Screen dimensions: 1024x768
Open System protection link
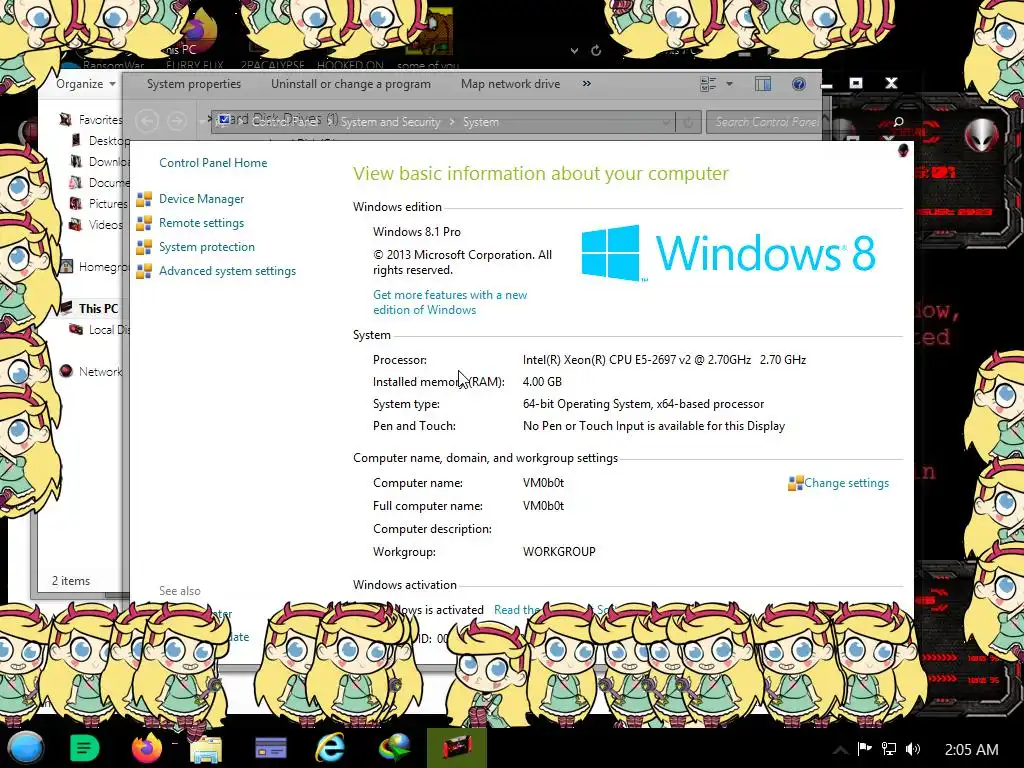coord(206,247)
